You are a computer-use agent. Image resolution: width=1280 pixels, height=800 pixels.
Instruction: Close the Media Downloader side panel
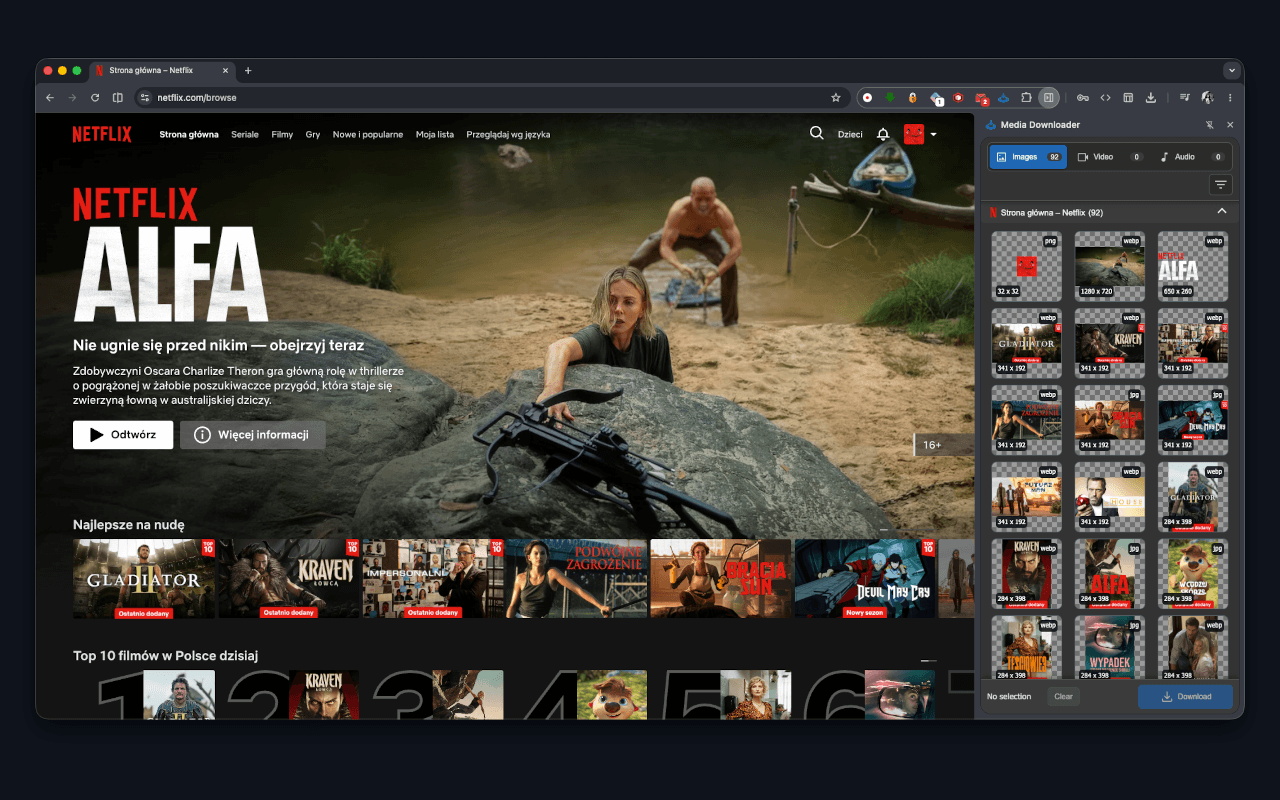[x=1230, y=125]
